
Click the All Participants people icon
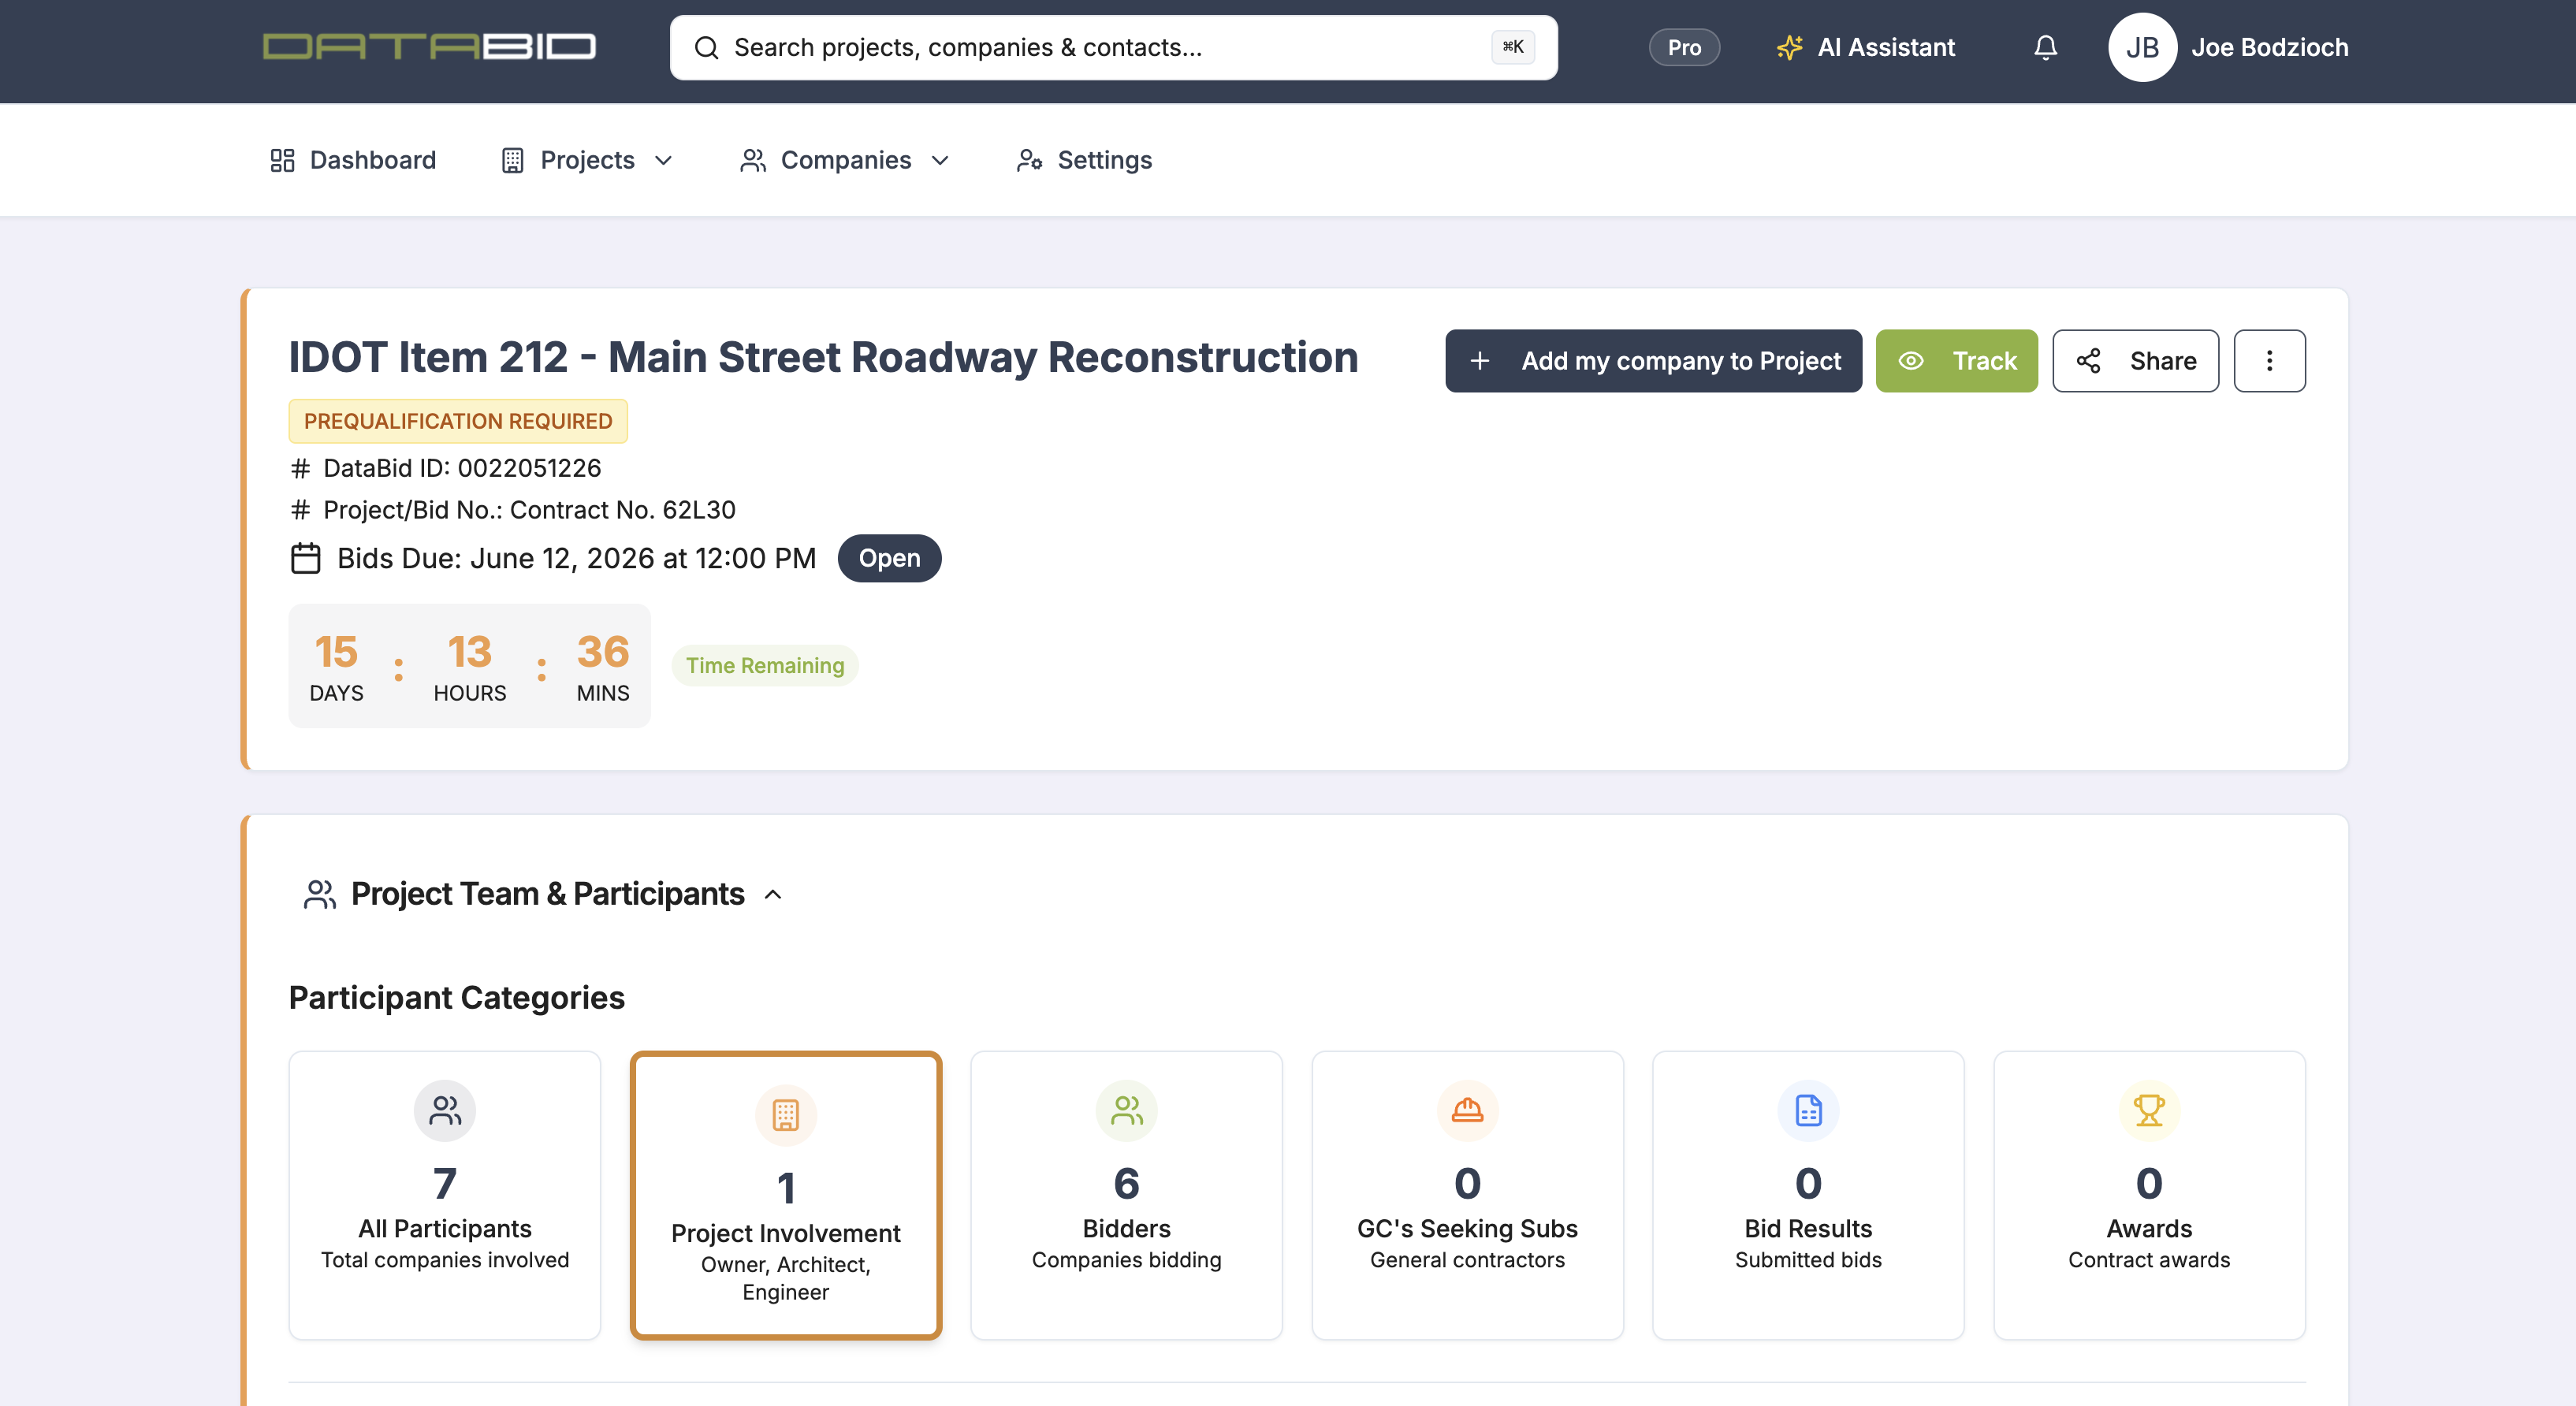[445, 1110]
